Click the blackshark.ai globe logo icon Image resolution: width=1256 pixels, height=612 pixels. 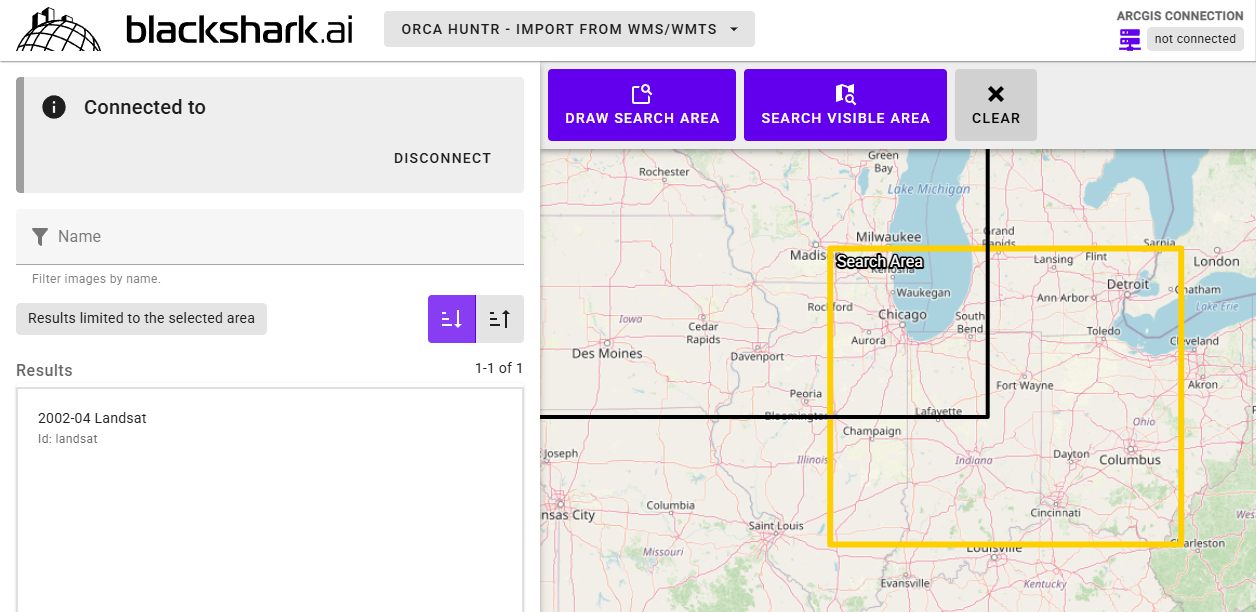[59, 30]
